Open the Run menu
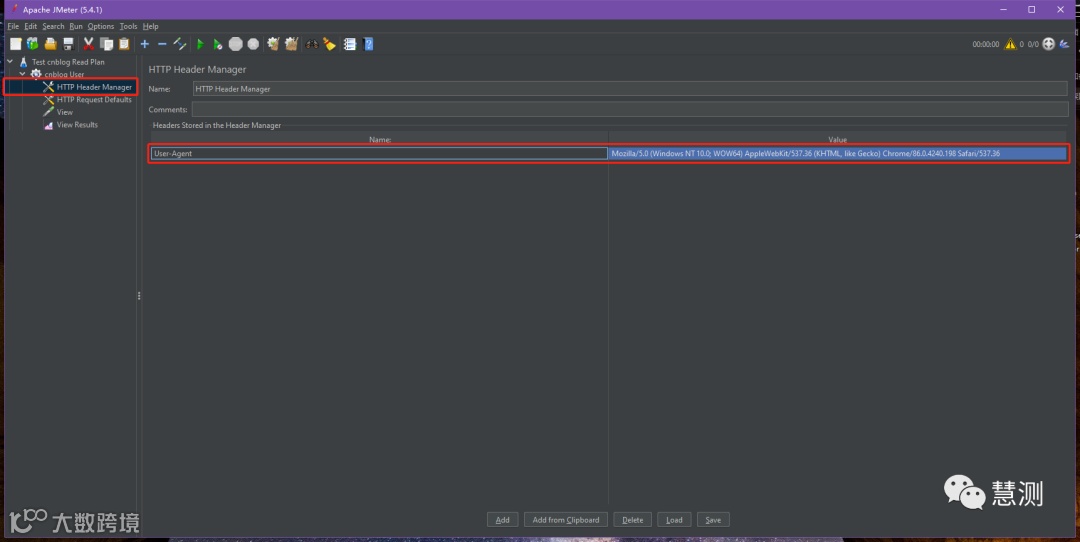 [x=76, y=26]
